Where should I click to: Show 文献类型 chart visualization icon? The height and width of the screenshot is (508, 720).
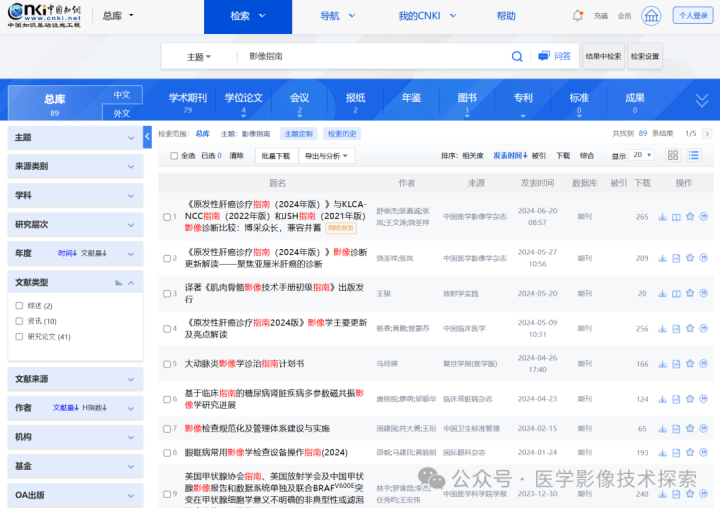pos(118,282)
